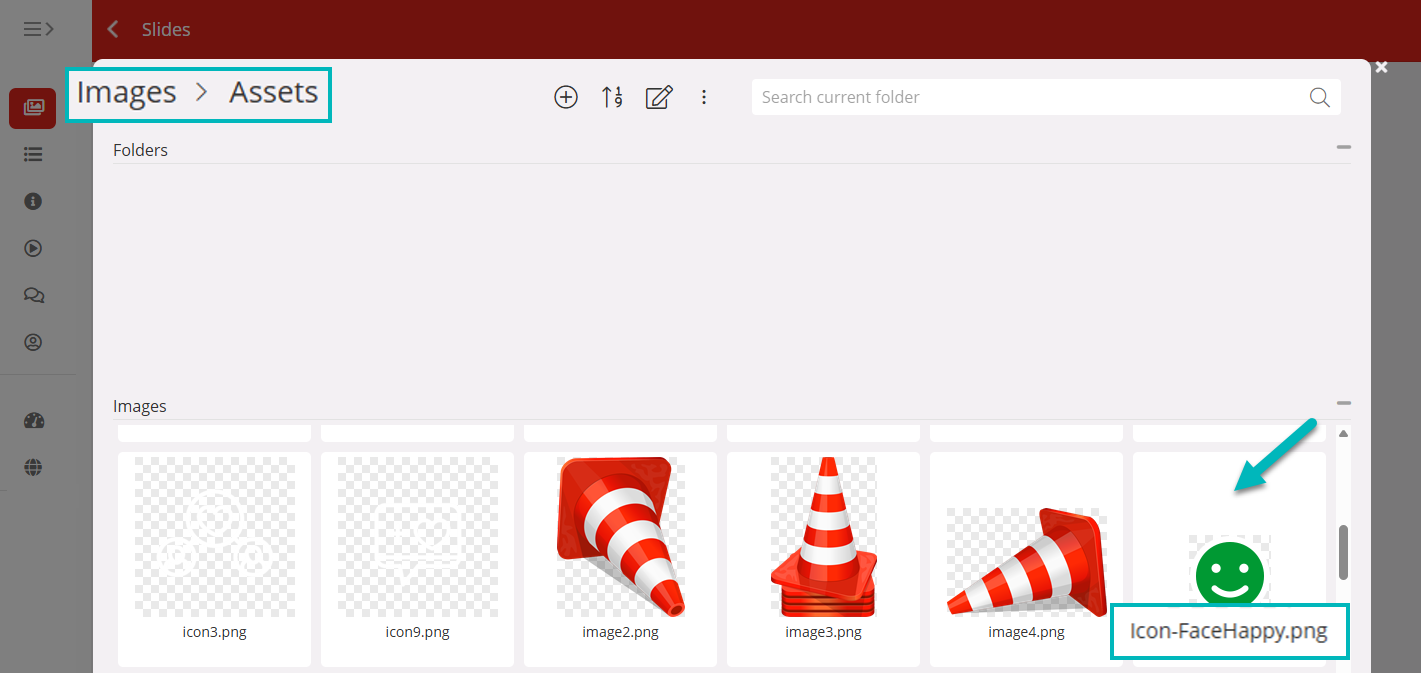
Task: Expand the sidebar hamburger menu
Action: point(38,29)
